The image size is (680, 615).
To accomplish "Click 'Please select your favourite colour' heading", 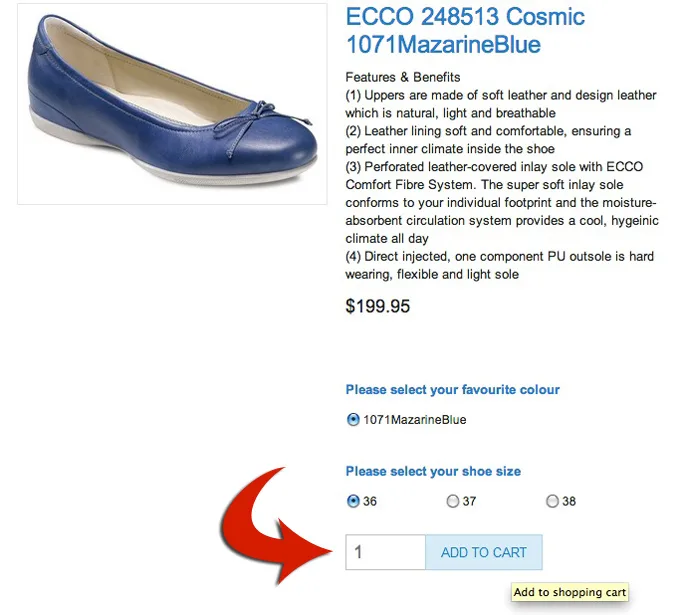I will click(x=453, y=390).
